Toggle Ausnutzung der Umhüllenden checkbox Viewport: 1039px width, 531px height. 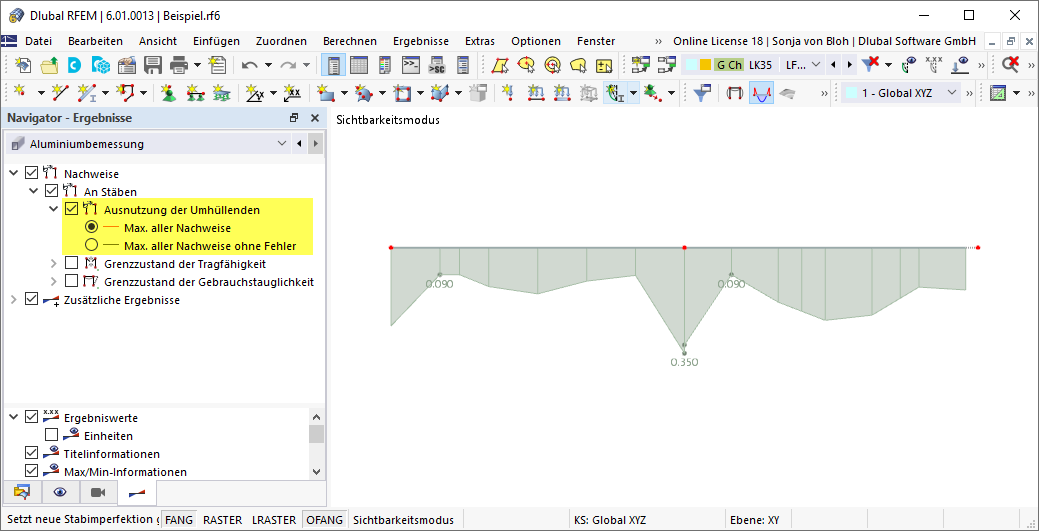(72, 209)
